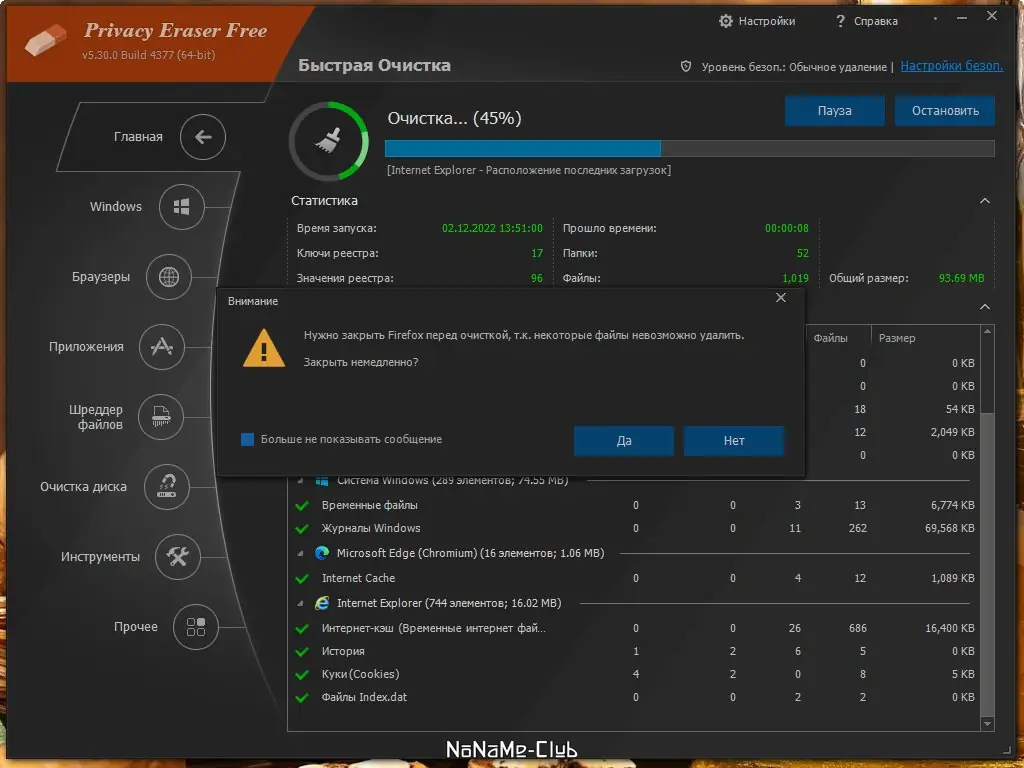Open the Очистка диска disk icon
Screen dimensions: 1024x768
tap(167, 487)
